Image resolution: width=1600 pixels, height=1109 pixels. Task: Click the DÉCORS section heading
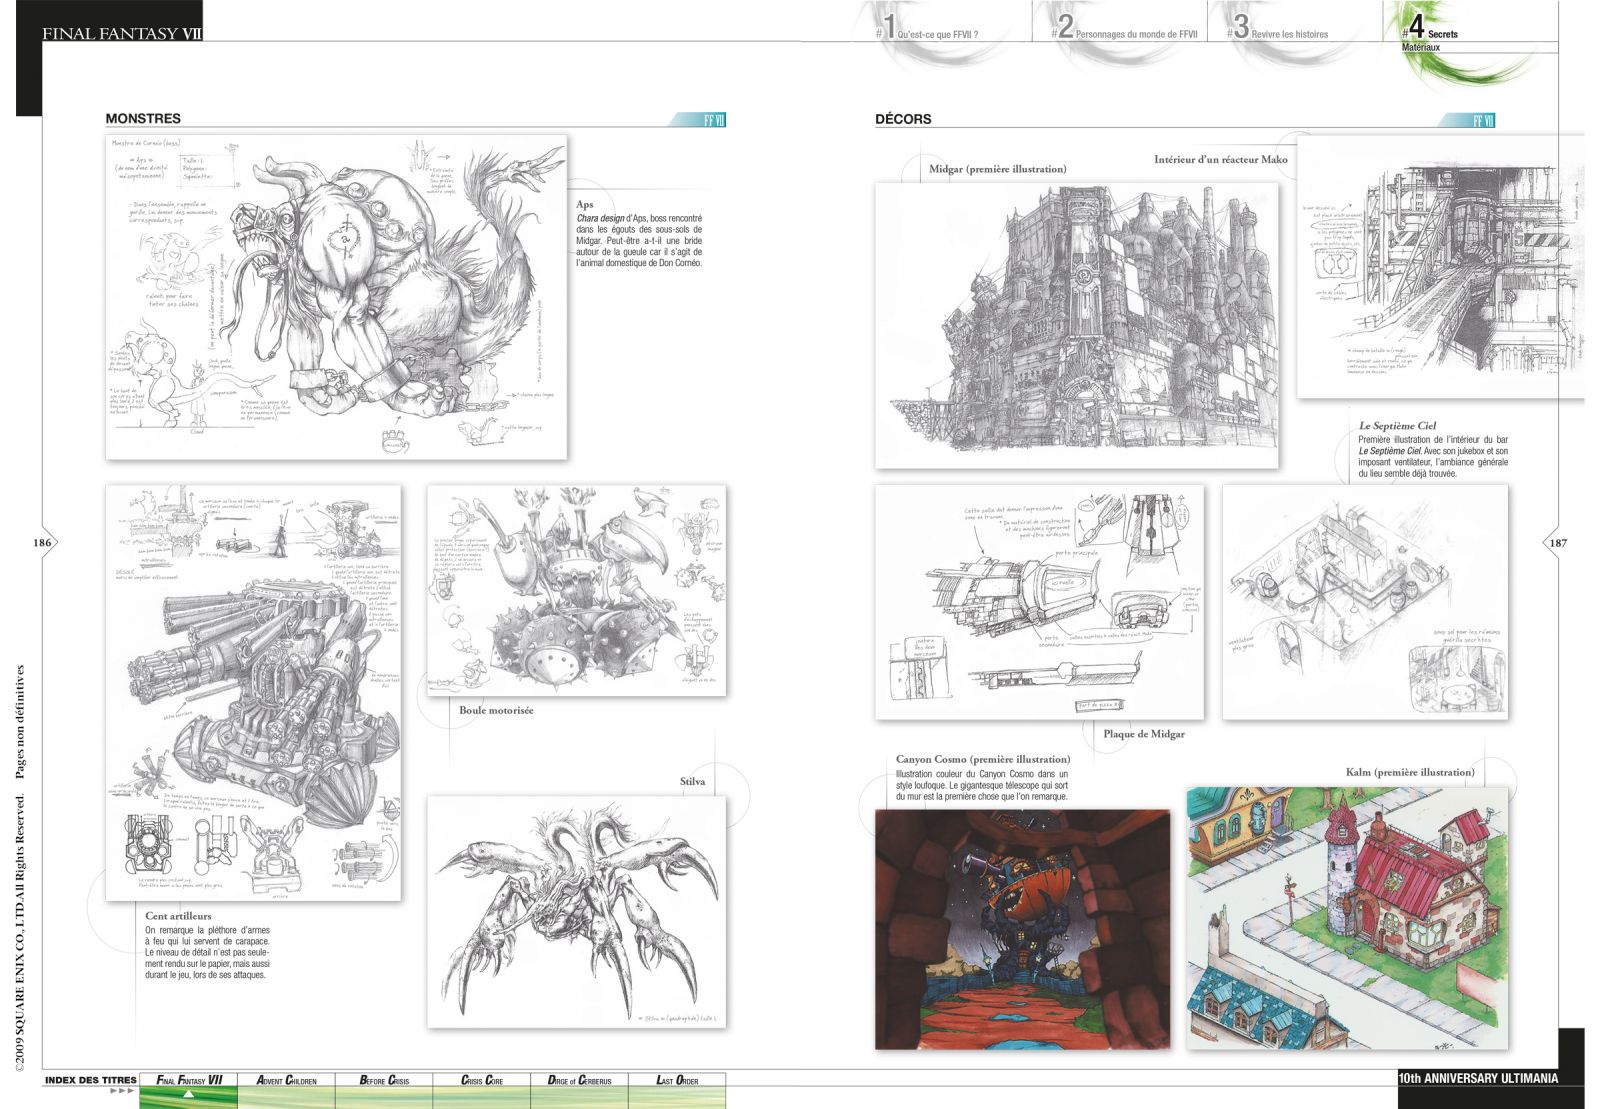point(903,119)
